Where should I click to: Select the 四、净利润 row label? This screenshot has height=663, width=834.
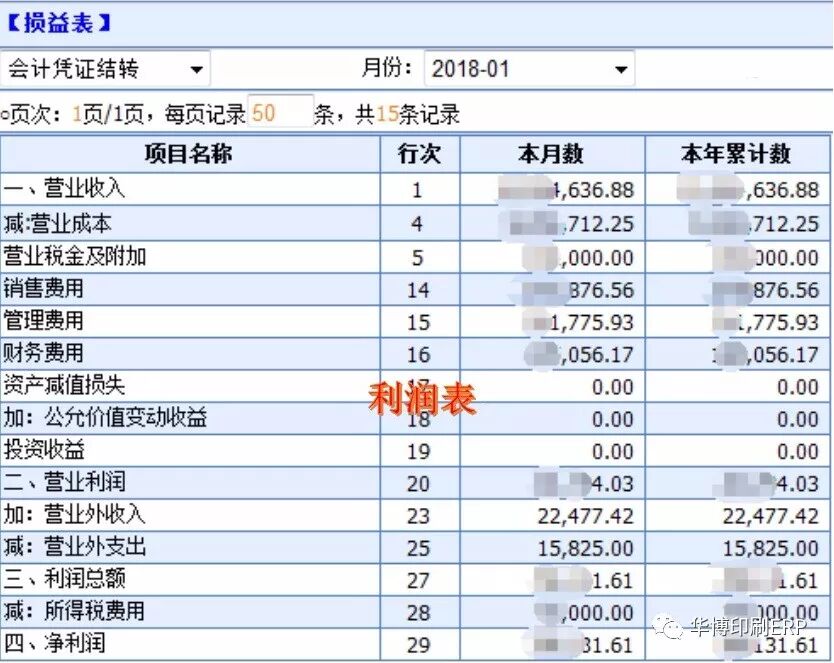(x=54, y=644)
